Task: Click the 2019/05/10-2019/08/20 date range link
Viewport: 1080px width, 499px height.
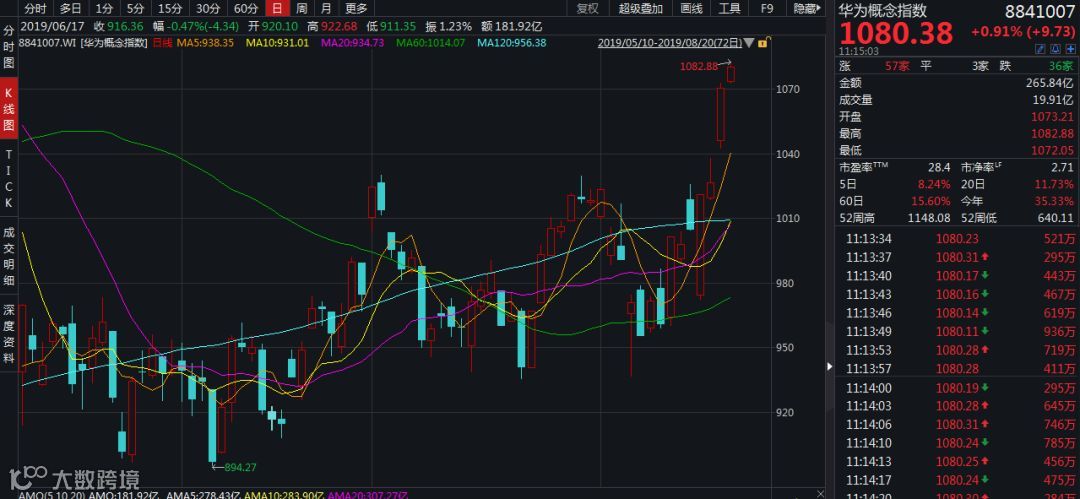Action: 669,43
